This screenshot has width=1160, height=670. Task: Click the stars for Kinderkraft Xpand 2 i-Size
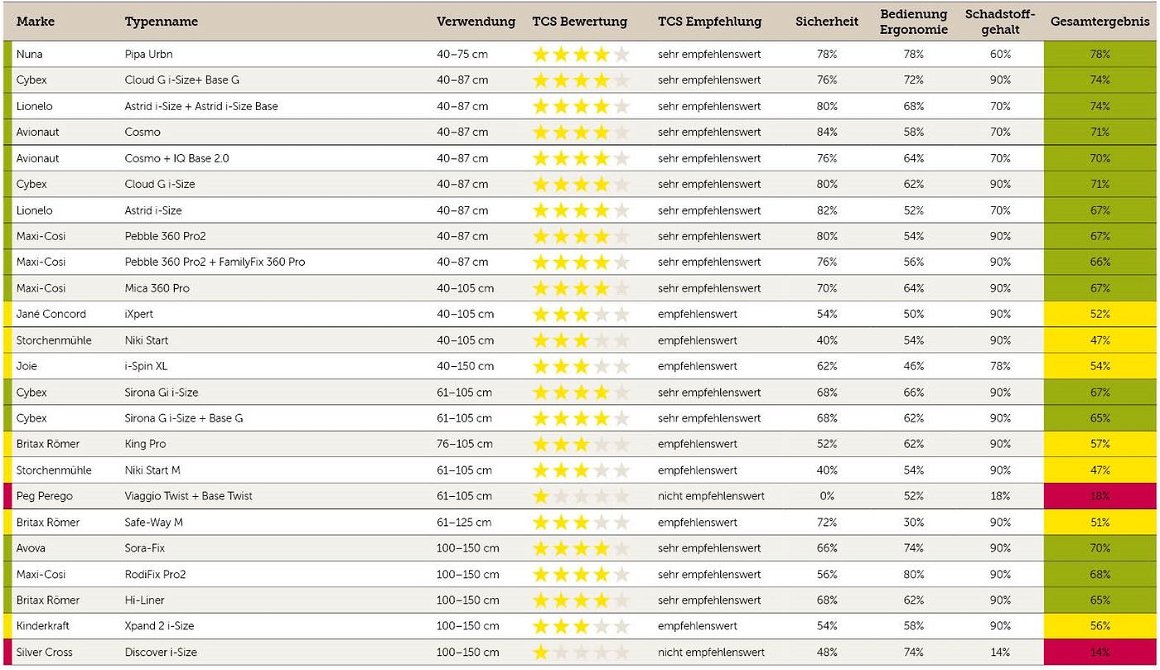click(581, 627)
